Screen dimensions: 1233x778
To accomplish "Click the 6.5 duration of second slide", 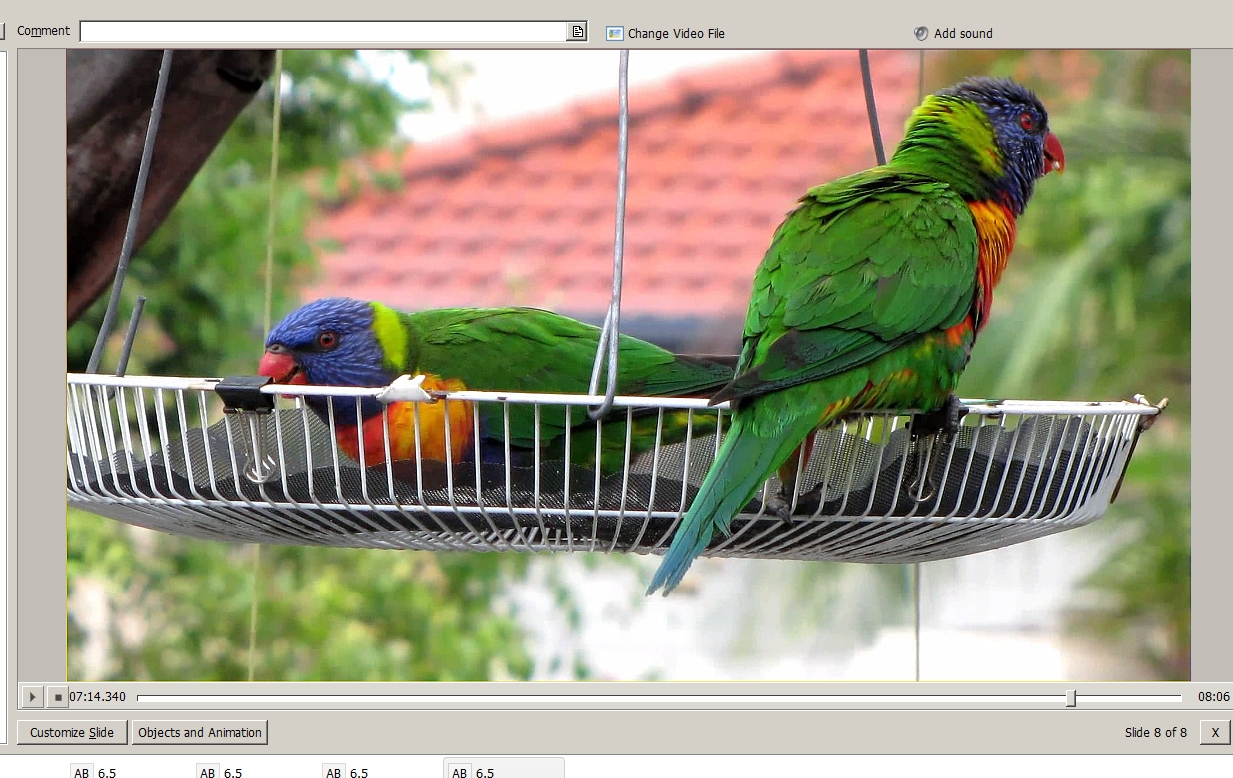I will pyautogui.click(x=233, y=773).
